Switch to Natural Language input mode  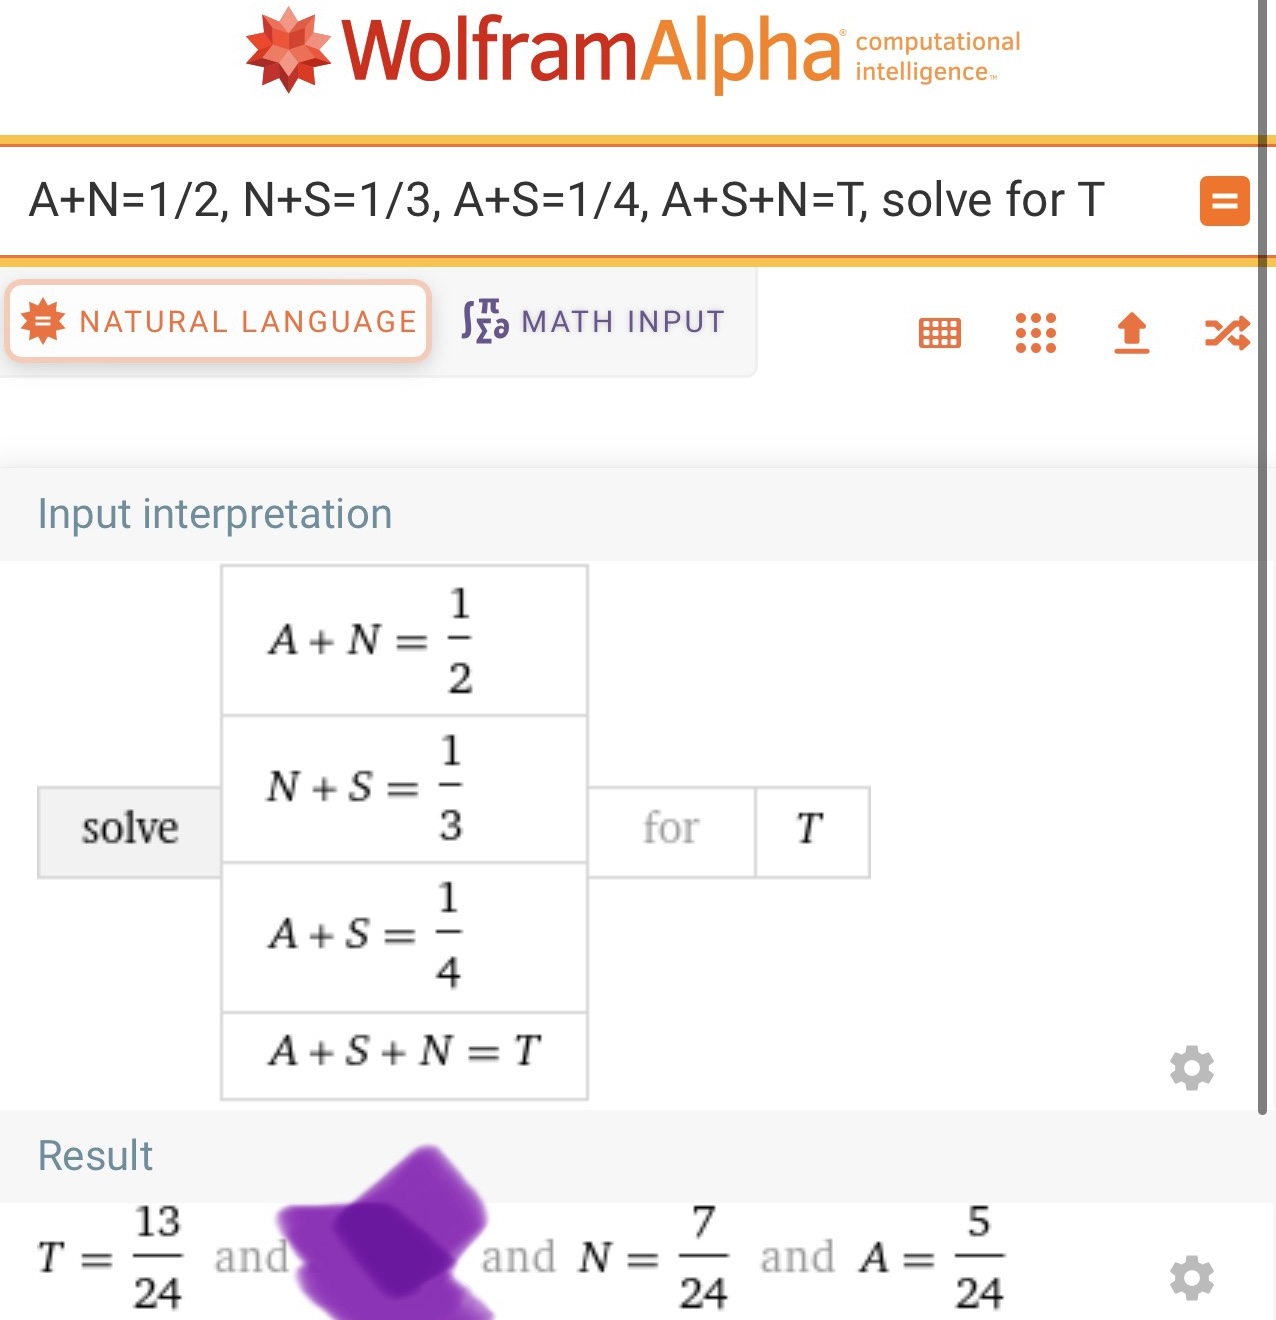219,321
